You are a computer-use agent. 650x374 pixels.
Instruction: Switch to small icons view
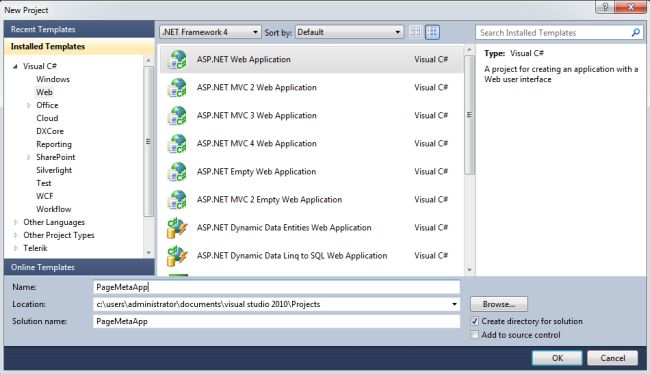tap(416, 32)
